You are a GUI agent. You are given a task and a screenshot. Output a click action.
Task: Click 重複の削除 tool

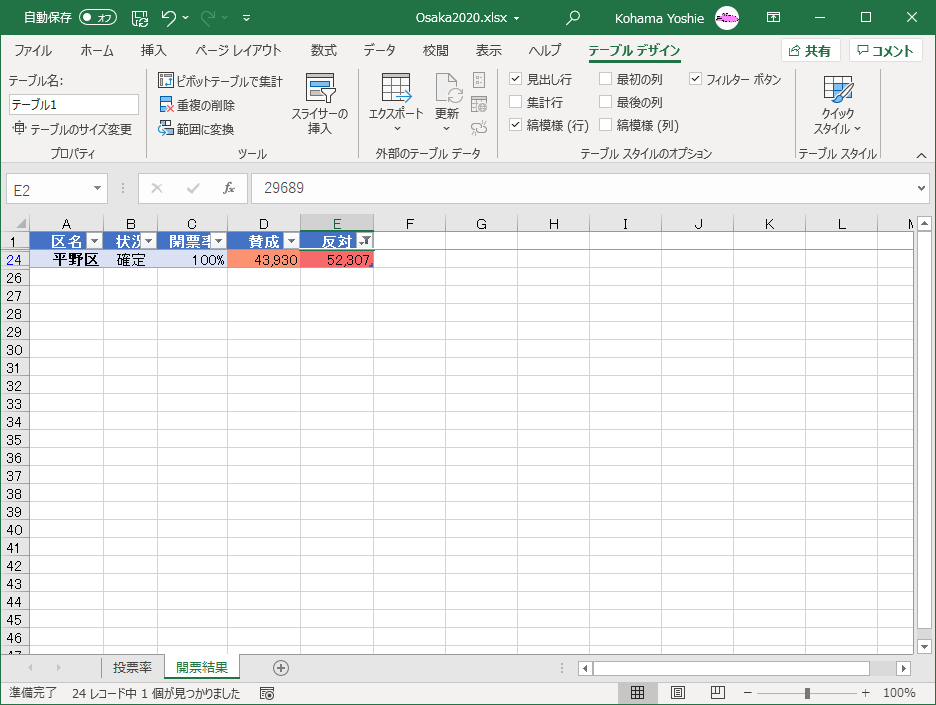click(198, 105)
